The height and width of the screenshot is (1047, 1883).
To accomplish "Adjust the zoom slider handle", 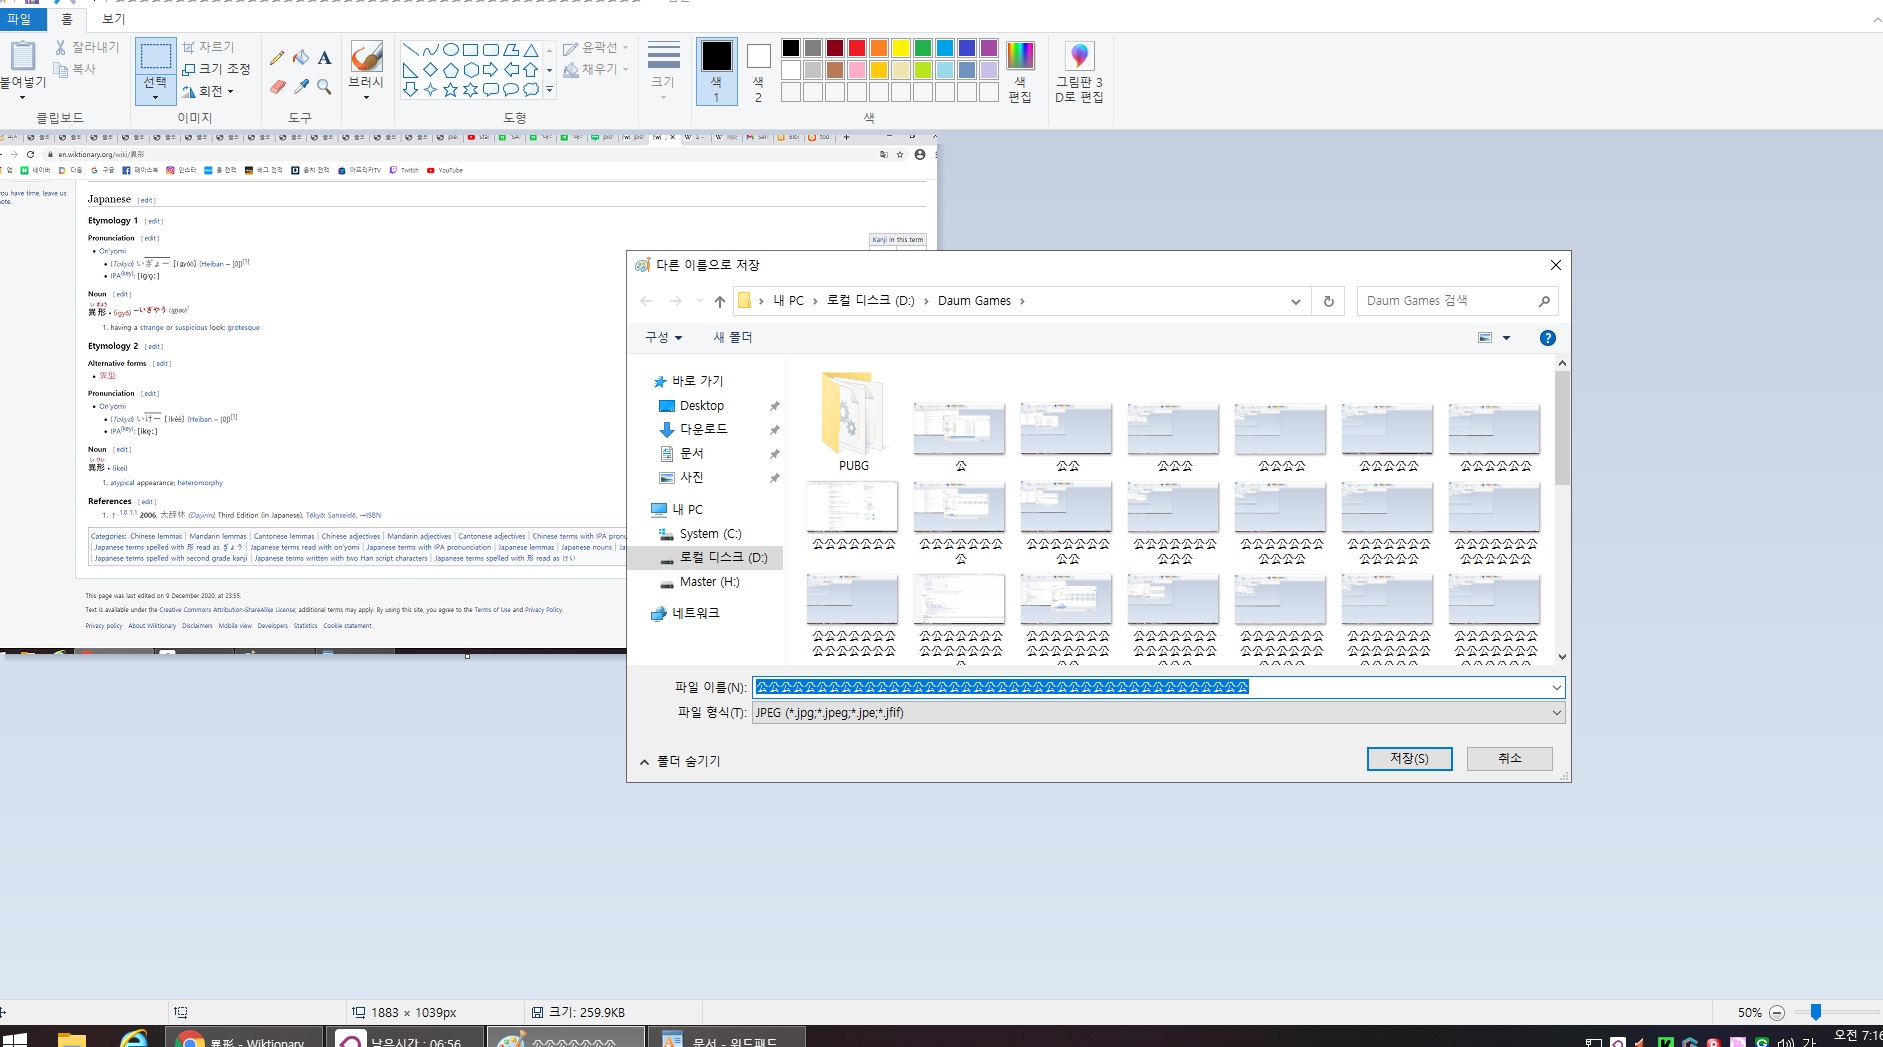I will pyautogui.click(x=1816, y=1012).
